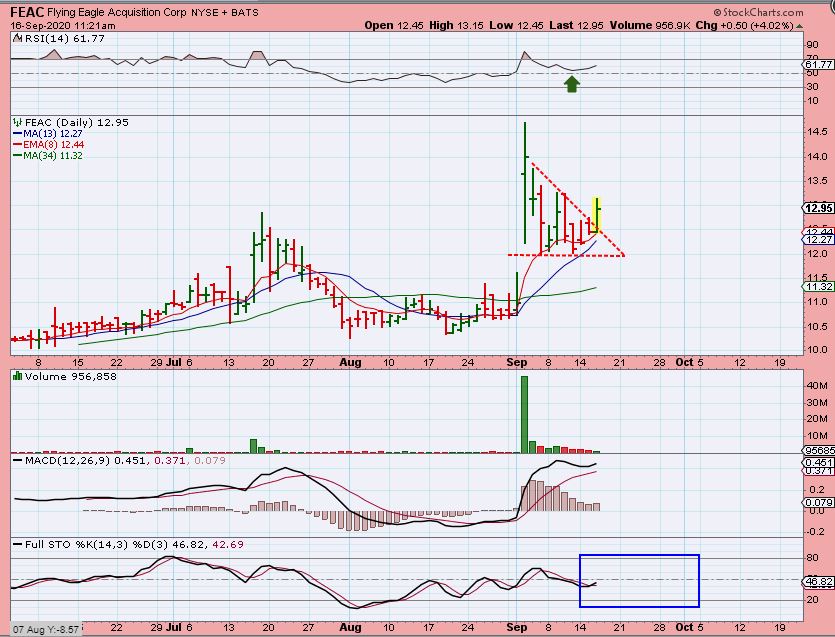
Task: Click the 61.77 RSI value tag on right axis
Action: click(818, 64)
